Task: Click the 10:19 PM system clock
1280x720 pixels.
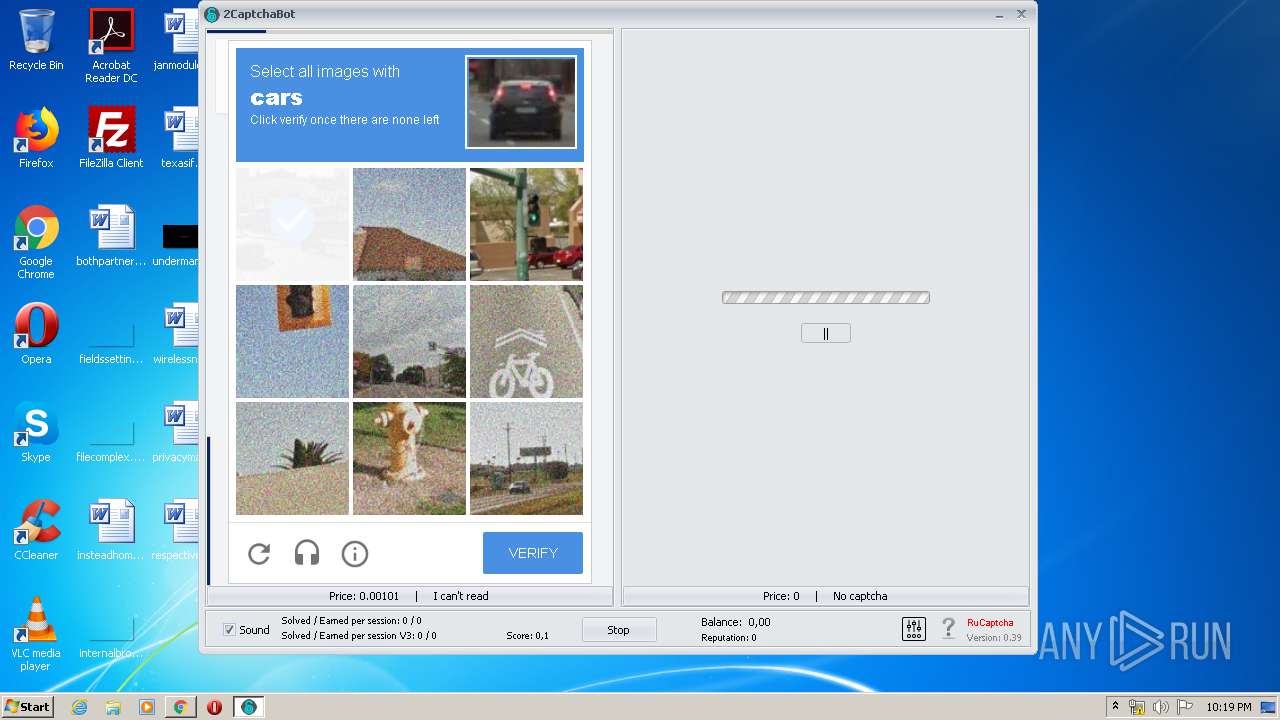Action: (1228, 707)
